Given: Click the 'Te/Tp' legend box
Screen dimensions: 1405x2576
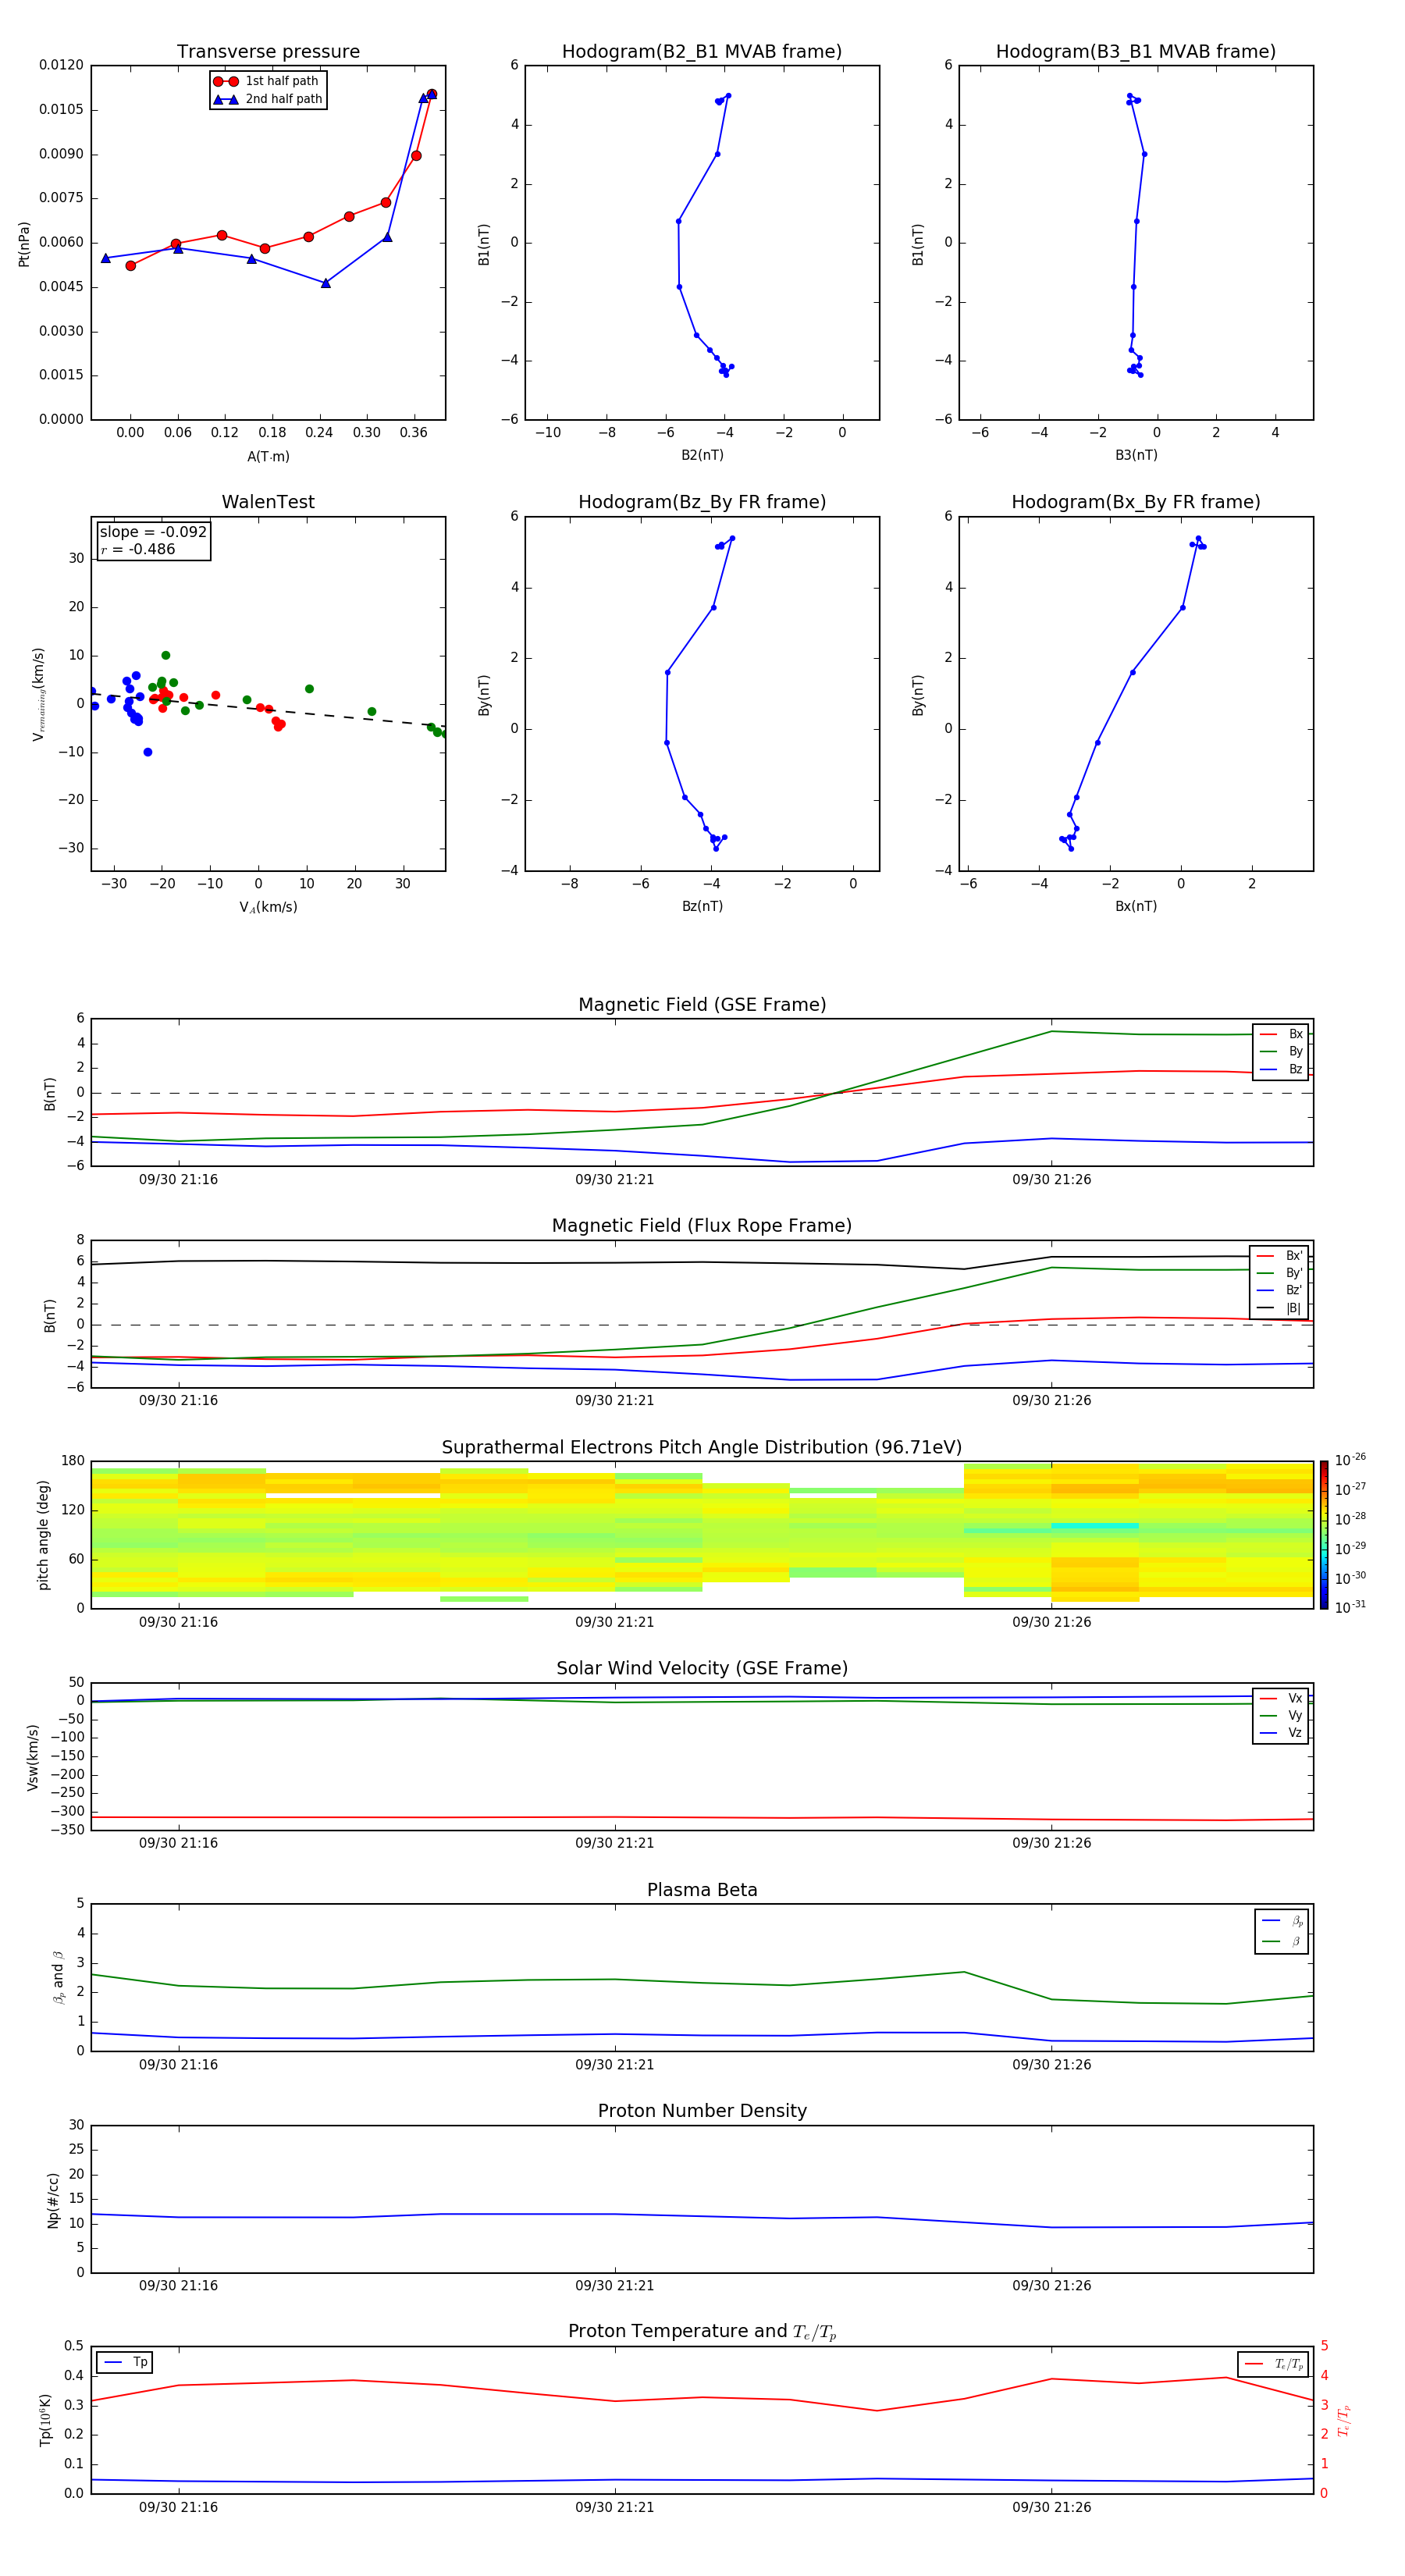Looking at the screenshot, I should 1273,2365.
